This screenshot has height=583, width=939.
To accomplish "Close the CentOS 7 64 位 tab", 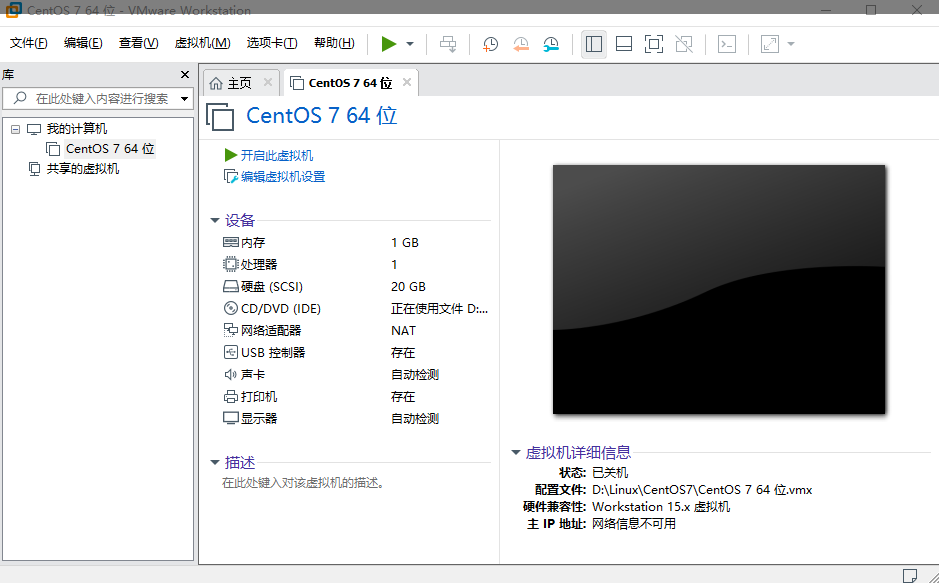I will pos(407,82).
